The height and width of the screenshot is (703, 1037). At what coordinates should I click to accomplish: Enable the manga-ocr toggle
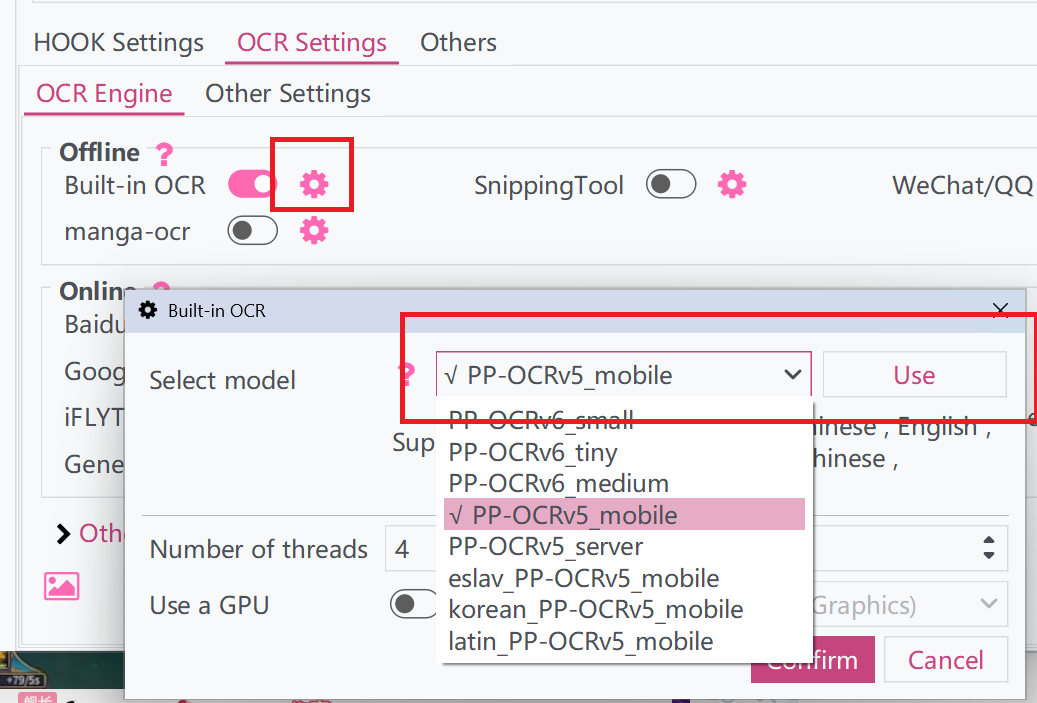click(x=252, y=231)
